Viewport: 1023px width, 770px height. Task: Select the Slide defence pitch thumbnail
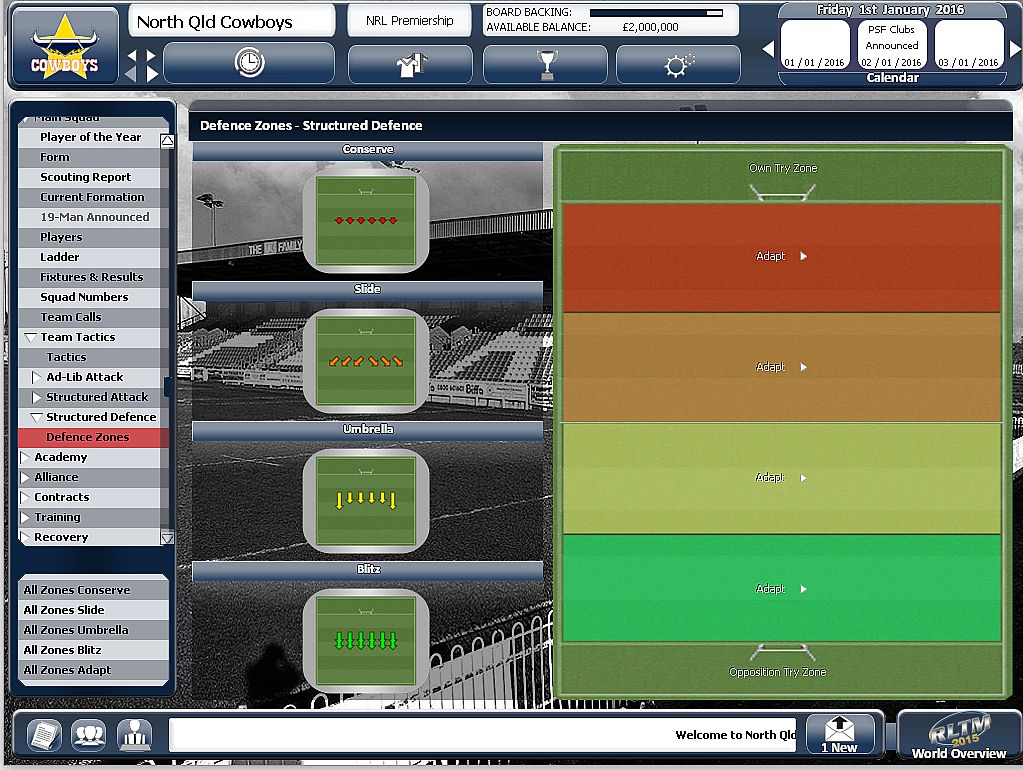coord(366,360)
